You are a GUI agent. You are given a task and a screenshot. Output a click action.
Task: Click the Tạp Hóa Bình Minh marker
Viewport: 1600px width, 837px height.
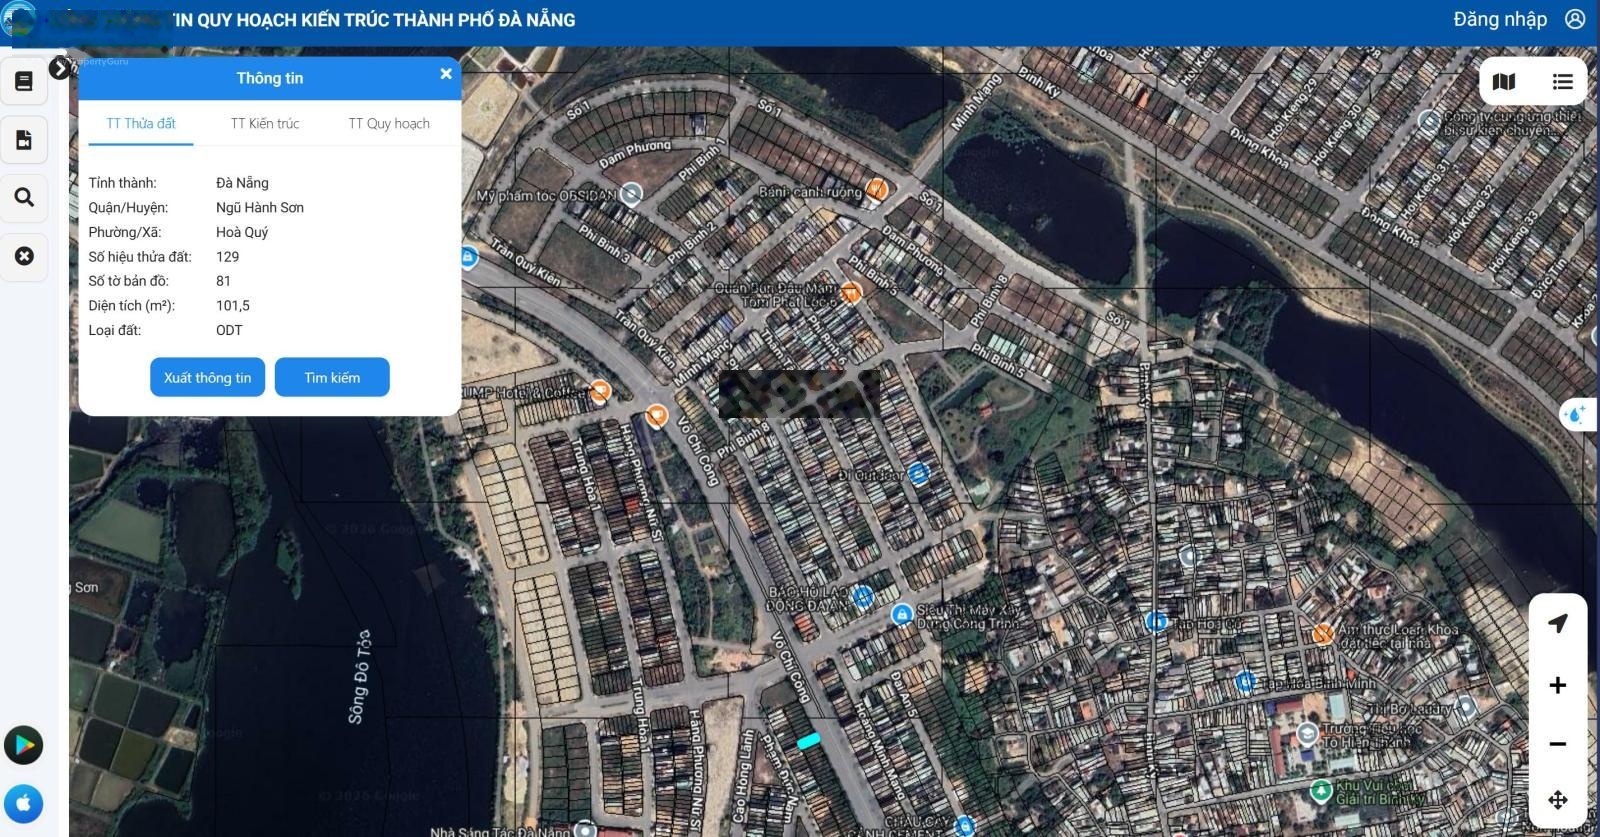[1245, 682]
